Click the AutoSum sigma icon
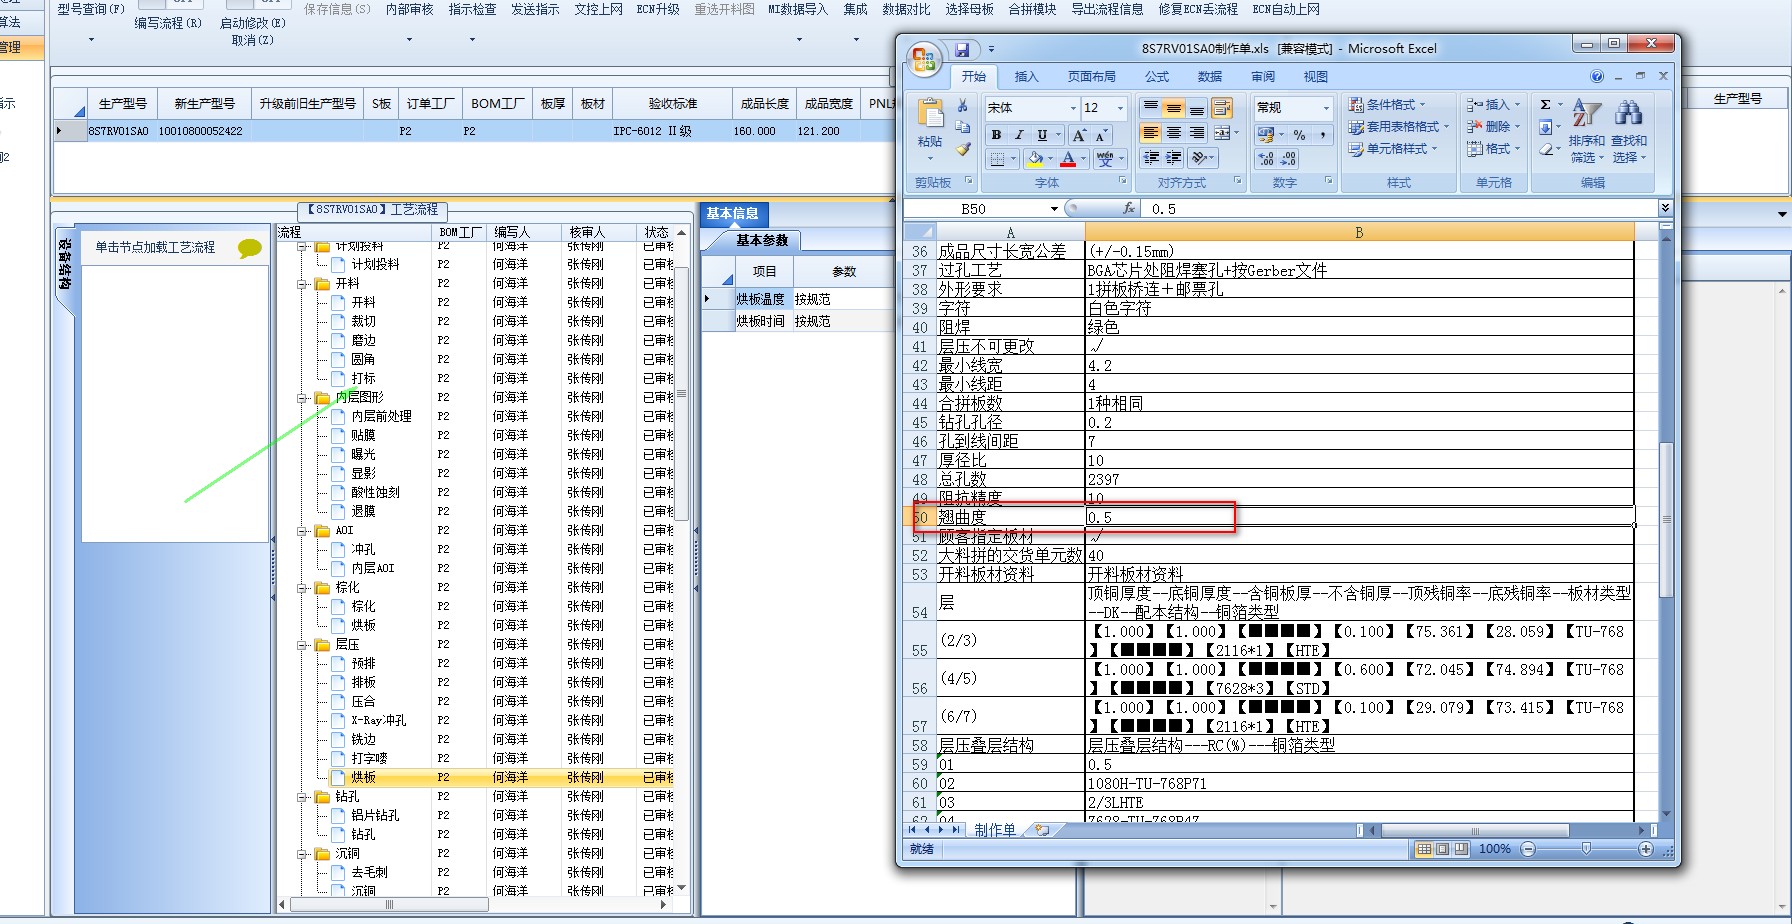The image size is (1792, 924). 1545,105
